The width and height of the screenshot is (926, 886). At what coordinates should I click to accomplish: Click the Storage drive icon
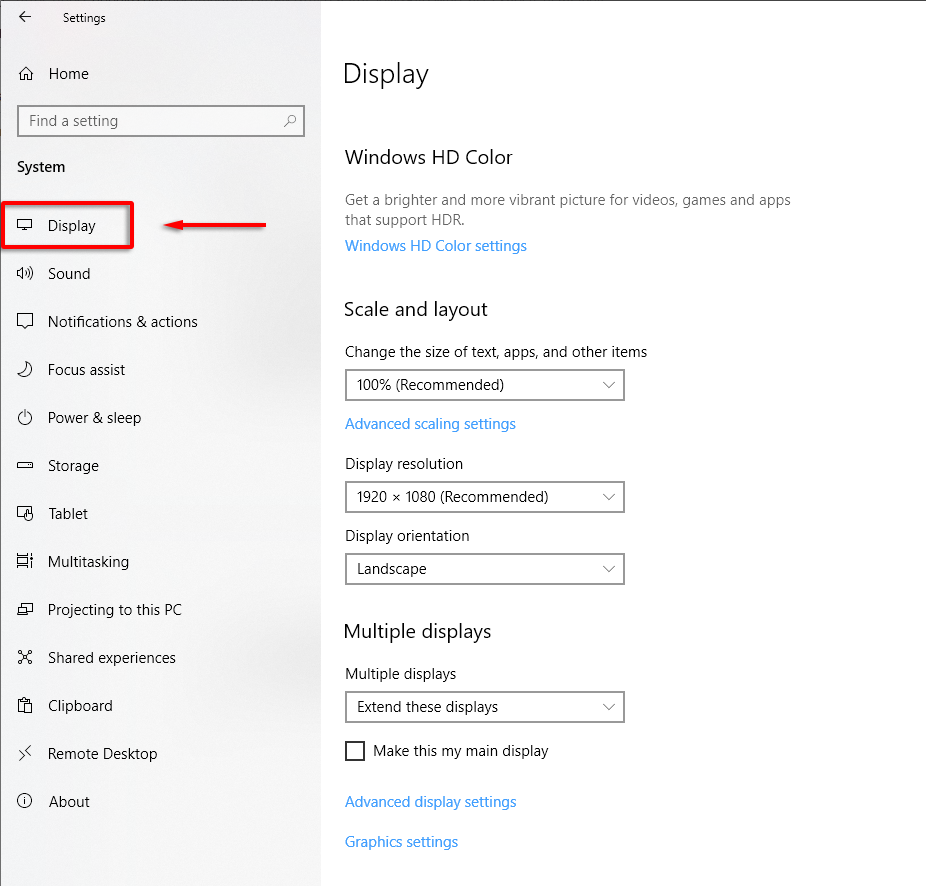[x=26, y=466]
